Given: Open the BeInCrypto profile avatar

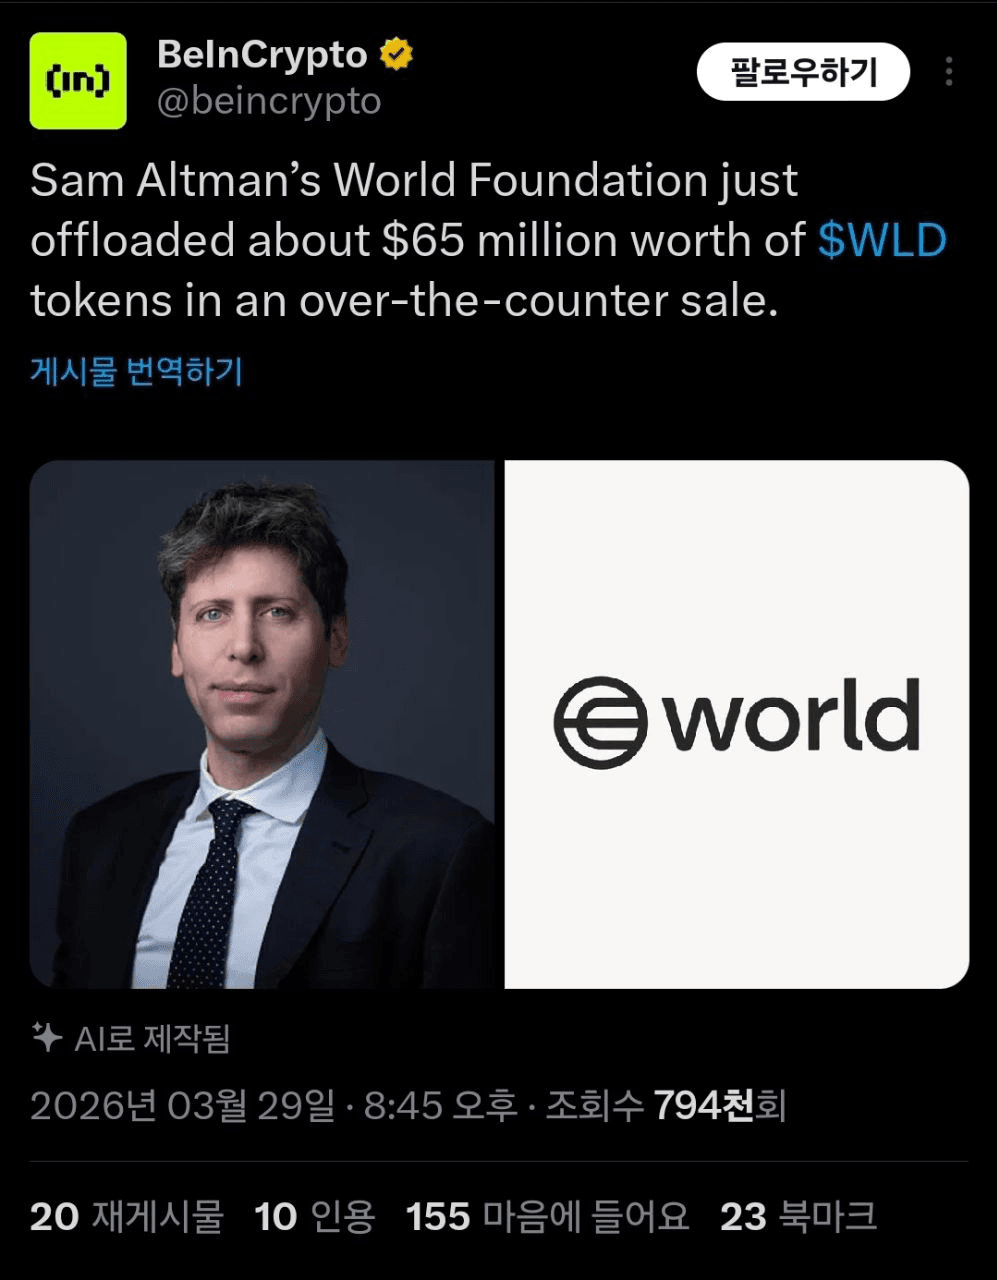Looking at the screenshot, I should click(78, 81).
